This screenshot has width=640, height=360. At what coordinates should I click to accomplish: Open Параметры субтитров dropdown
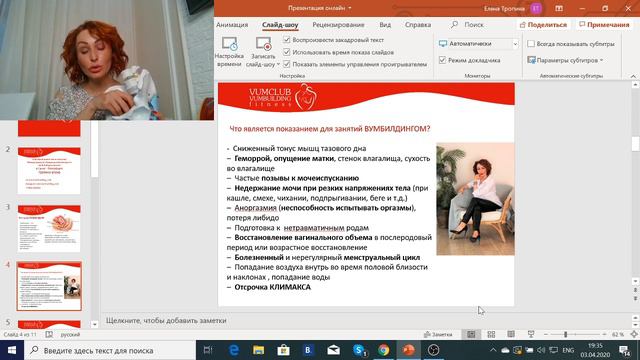point(565,60)
